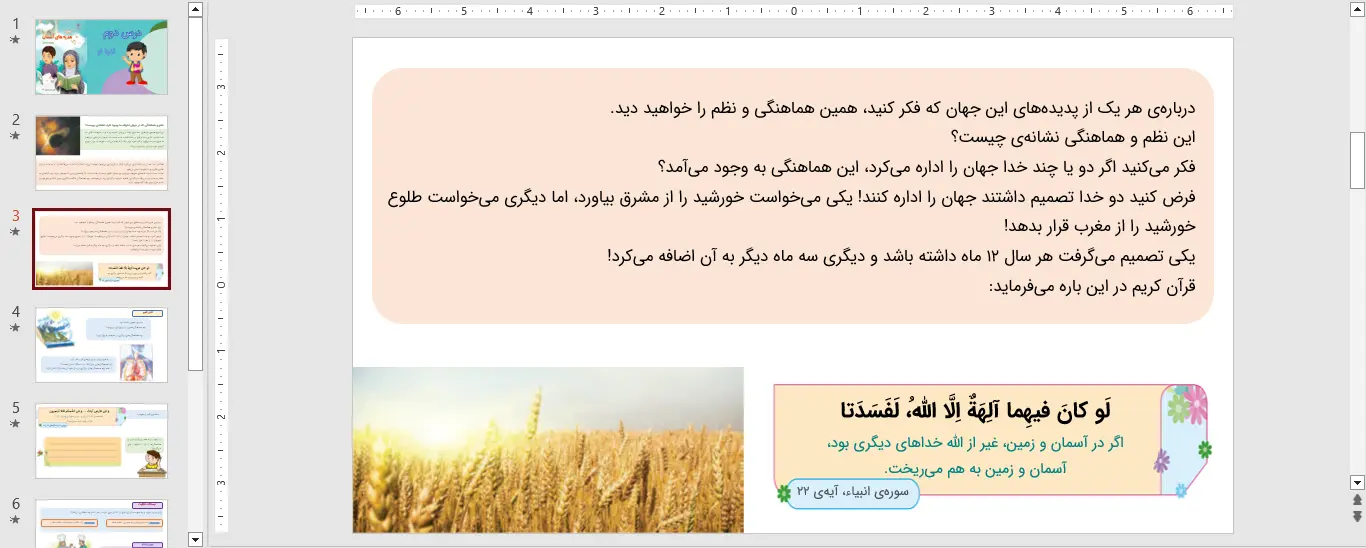Viewport: 1366px width, 548px height.
Task: Click the animation star beside slide 6
Action: [x=15, y=520]
